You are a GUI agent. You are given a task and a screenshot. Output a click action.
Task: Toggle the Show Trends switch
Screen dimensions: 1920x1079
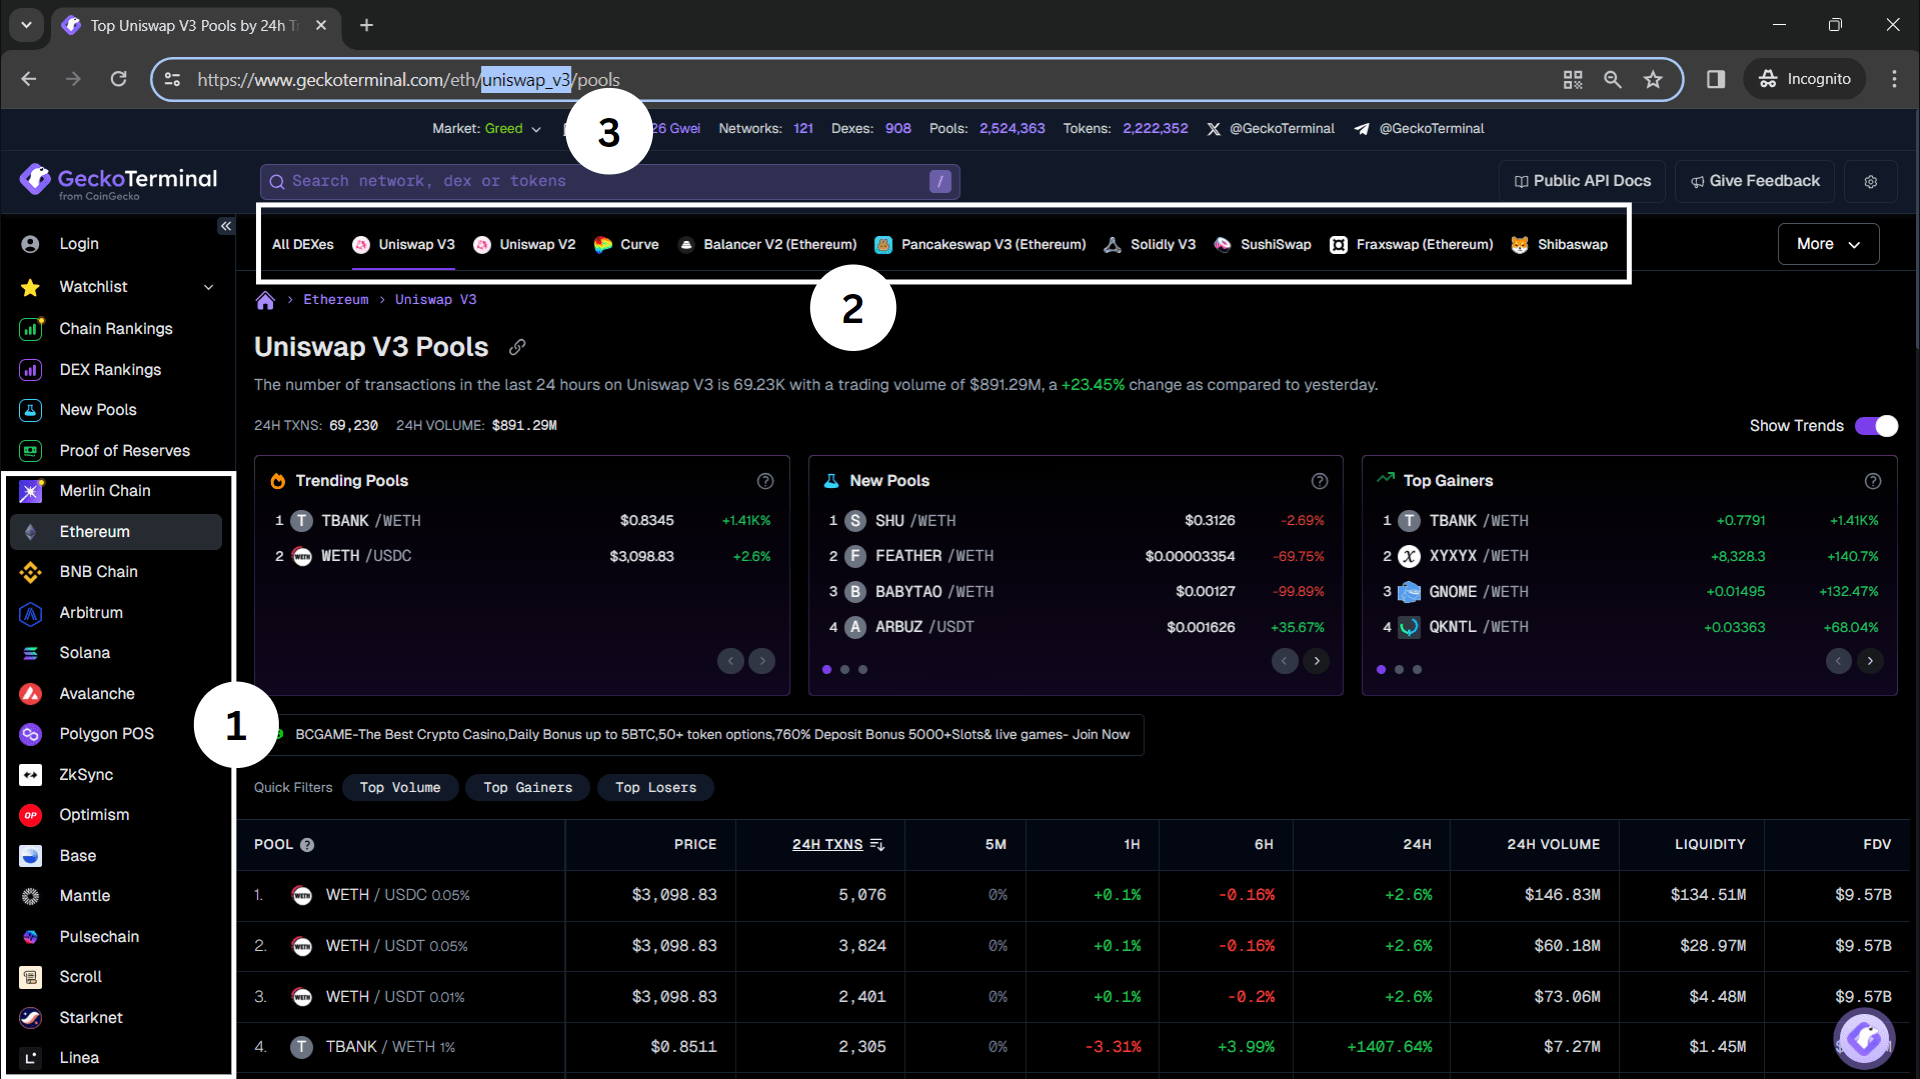point(1876,426)
